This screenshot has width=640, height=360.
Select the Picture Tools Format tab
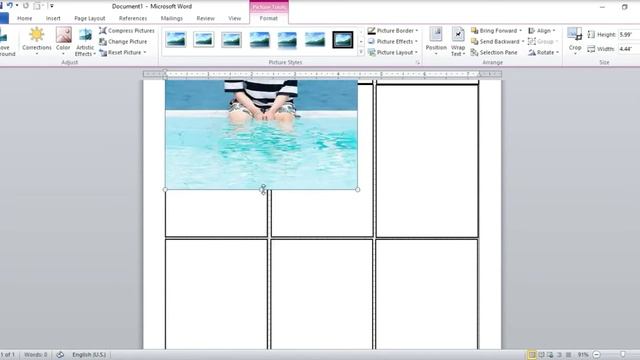(x=269, y=18)
